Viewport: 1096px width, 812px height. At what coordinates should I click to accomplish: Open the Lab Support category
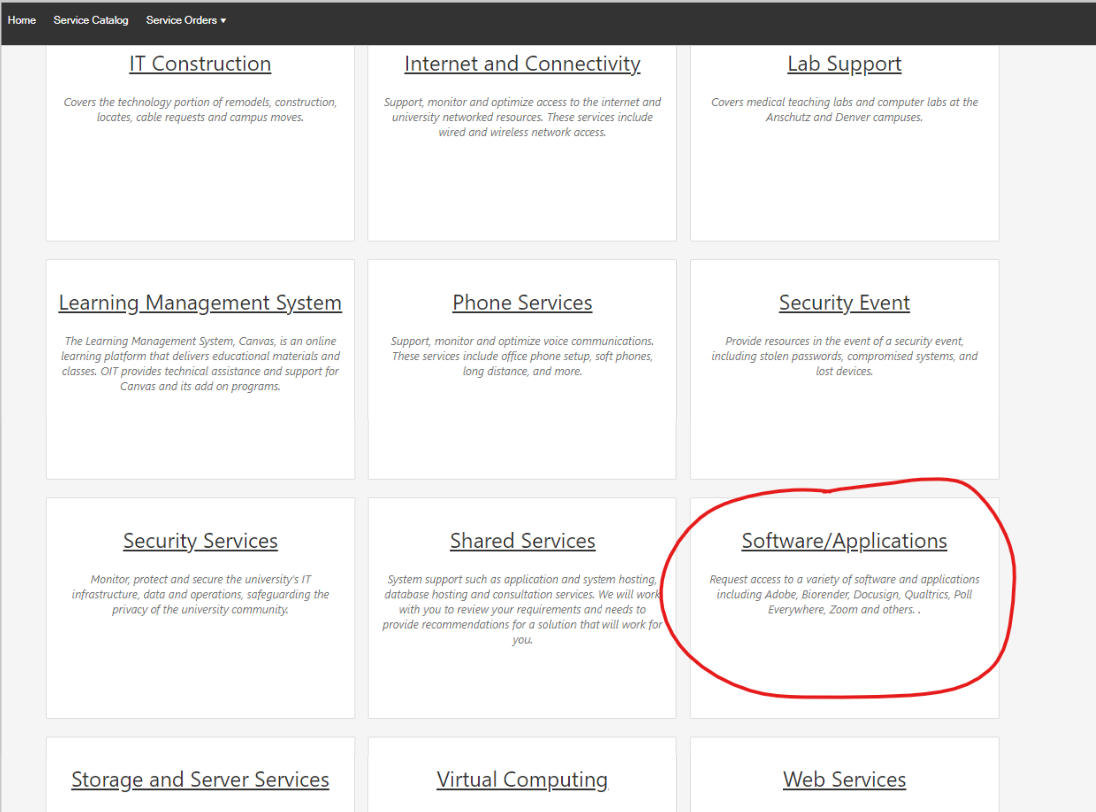pos(844,64)
